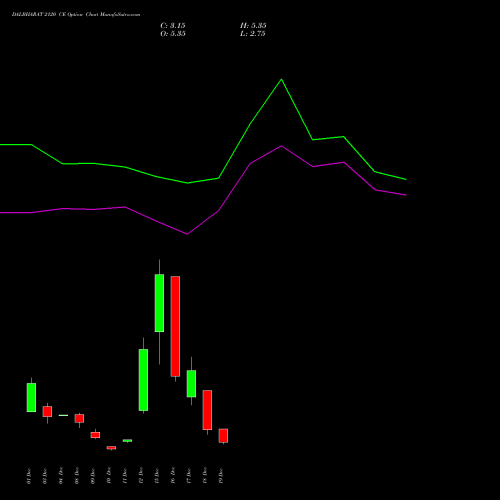
Task: Select the red candlestick for 08 Dec
Action: pos(79,418)
